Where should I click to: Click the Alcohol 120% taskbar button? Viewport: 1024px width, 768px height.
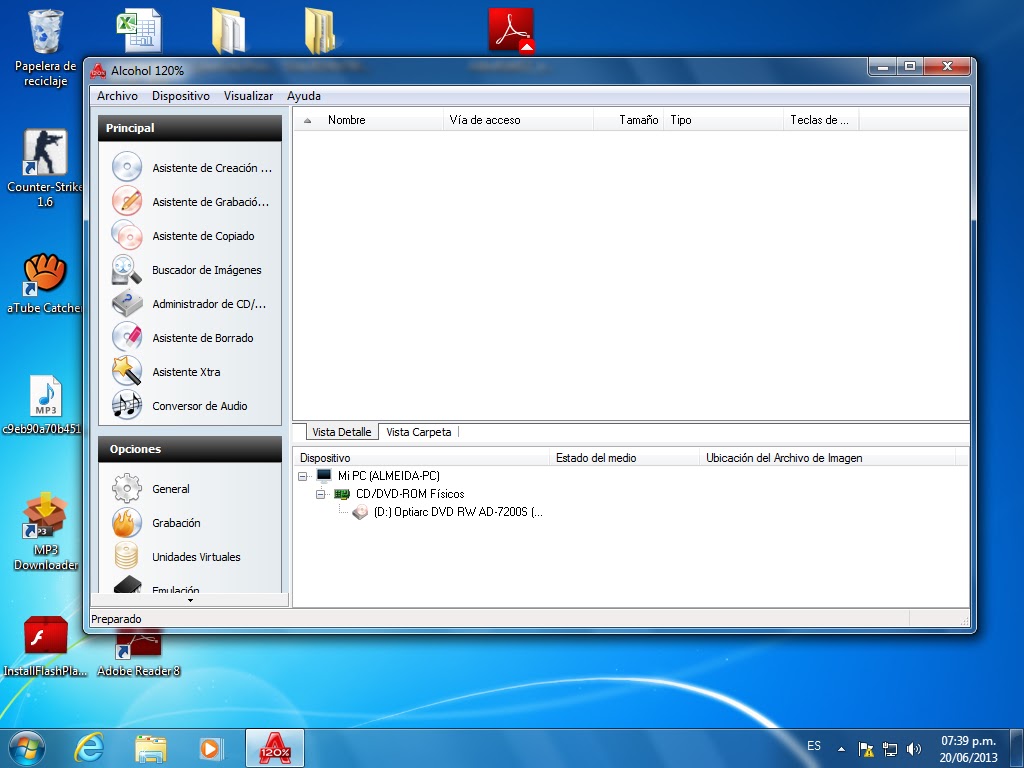(275, 748)
